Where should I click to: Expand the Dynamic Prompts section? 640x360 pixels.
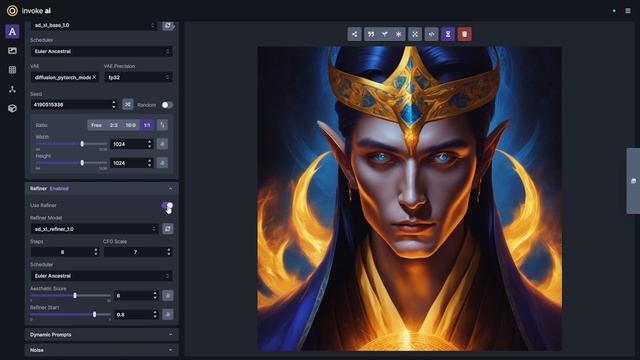click(101, 335)
